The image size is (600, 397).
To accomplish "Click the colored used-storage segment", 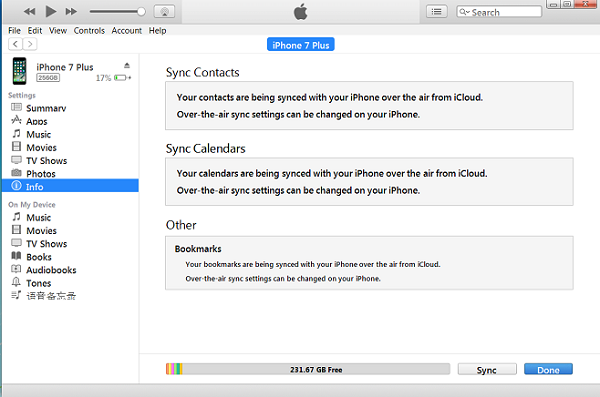I will [x=174, y=369].
